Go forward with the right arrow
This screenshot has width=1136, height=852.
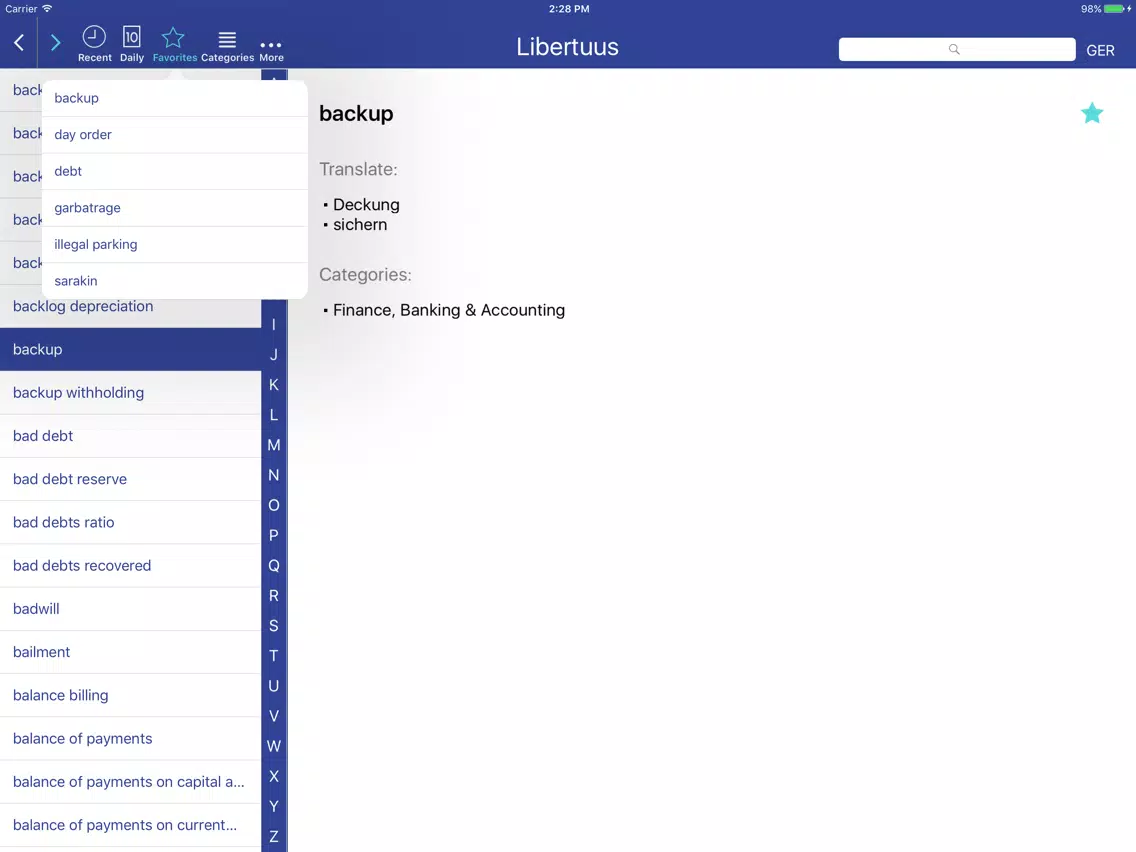coord(55,43)
